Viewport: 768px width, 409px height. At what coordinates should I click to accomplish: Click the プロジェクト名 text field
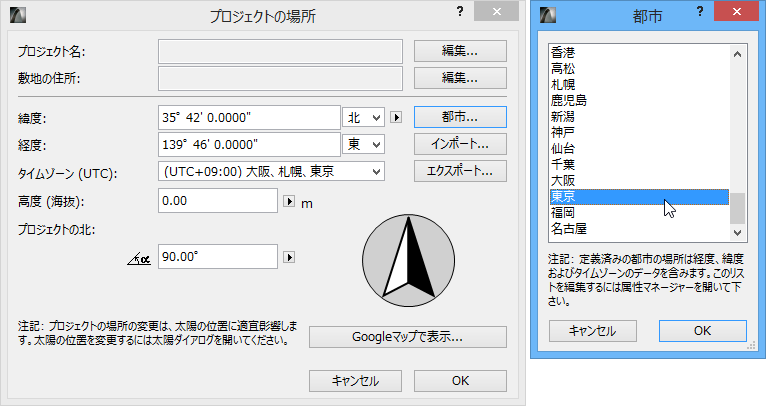(280, 51)
